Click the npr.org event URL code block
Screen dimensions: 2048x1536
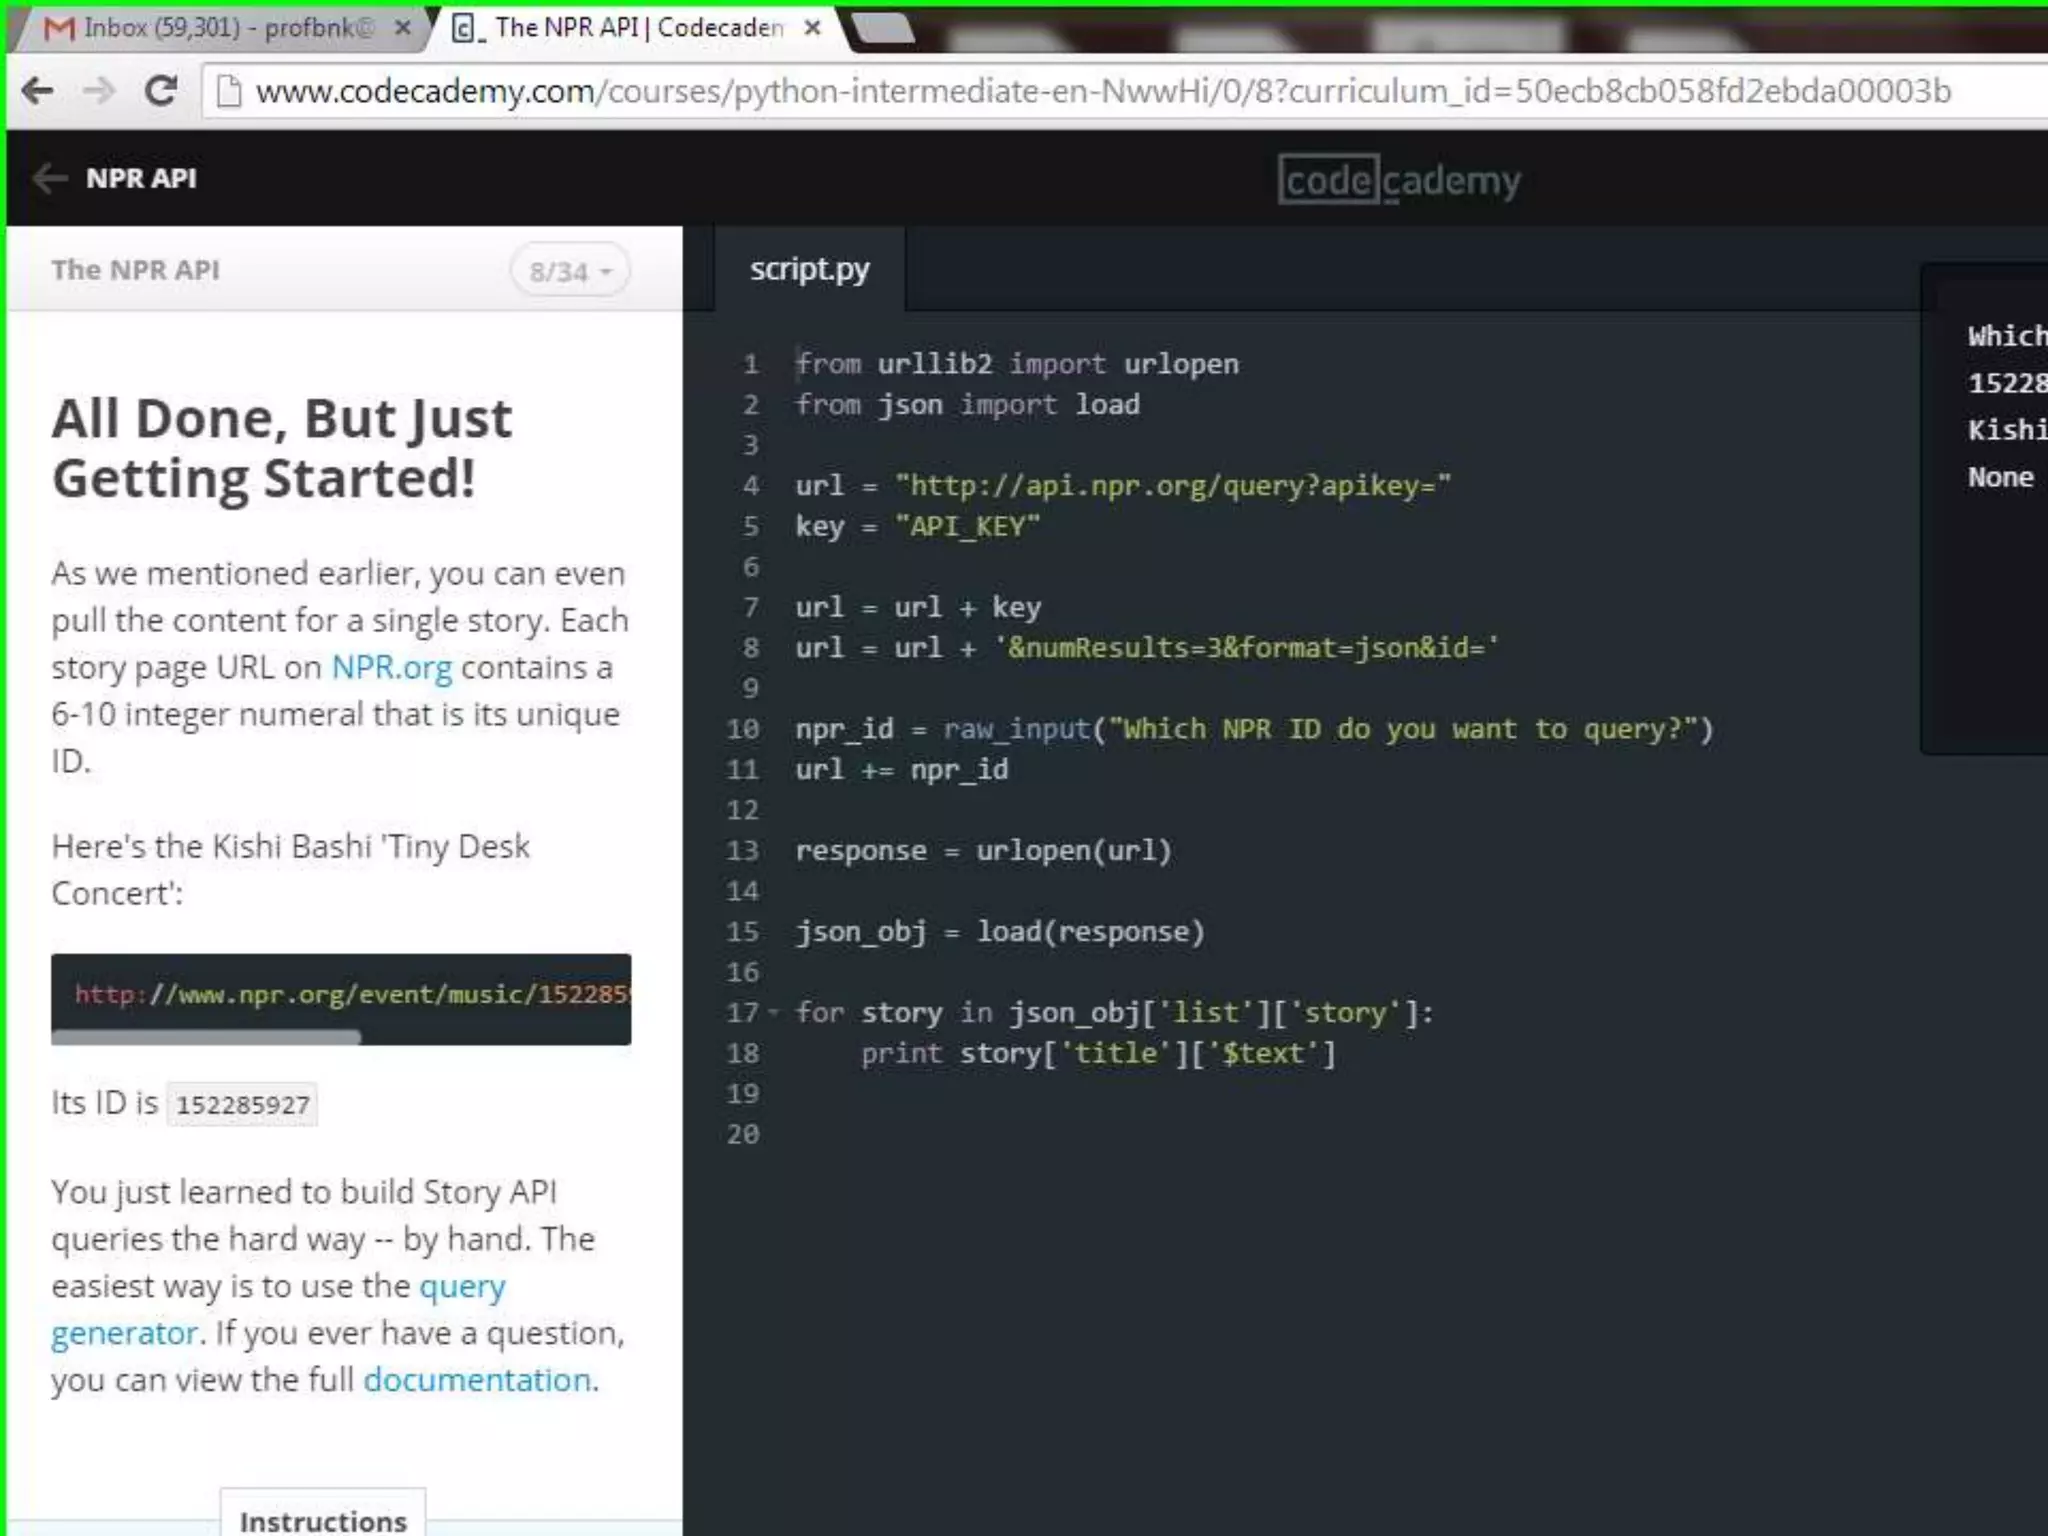coord(341,993)
